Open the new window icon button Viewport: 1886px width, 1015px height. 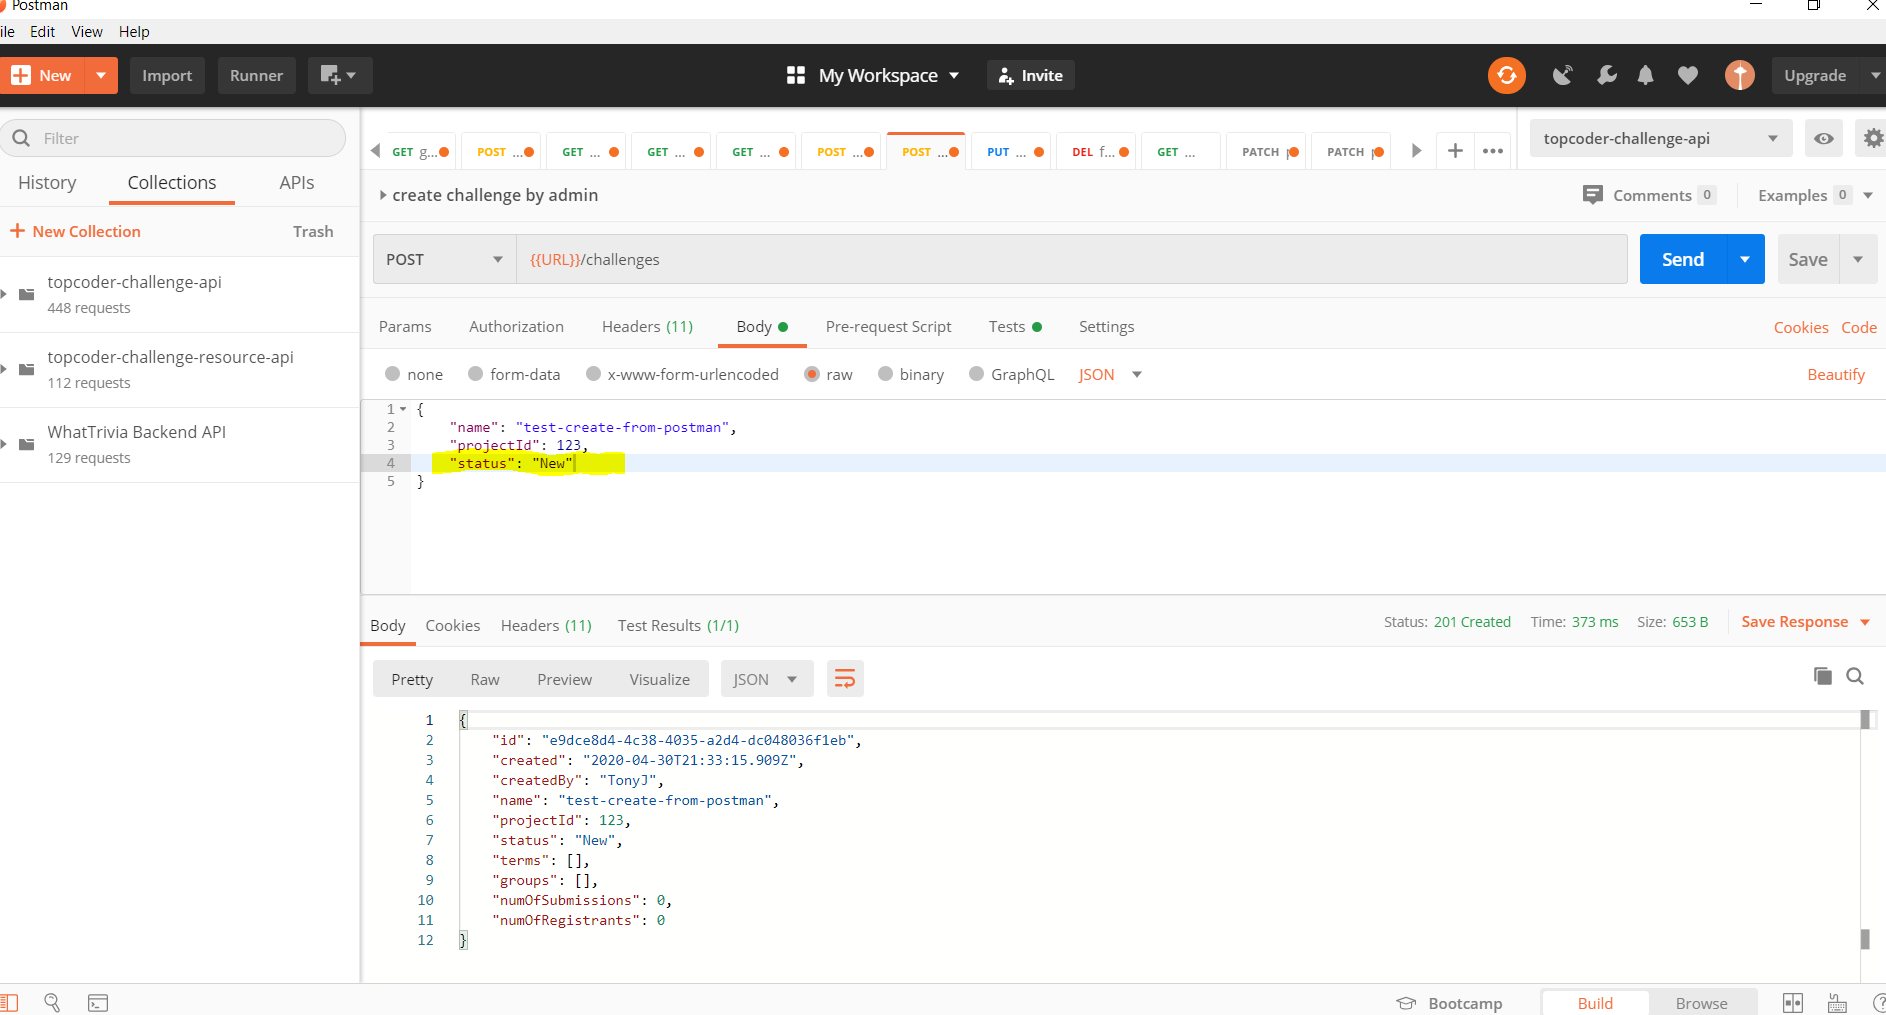tap(339, 75)
